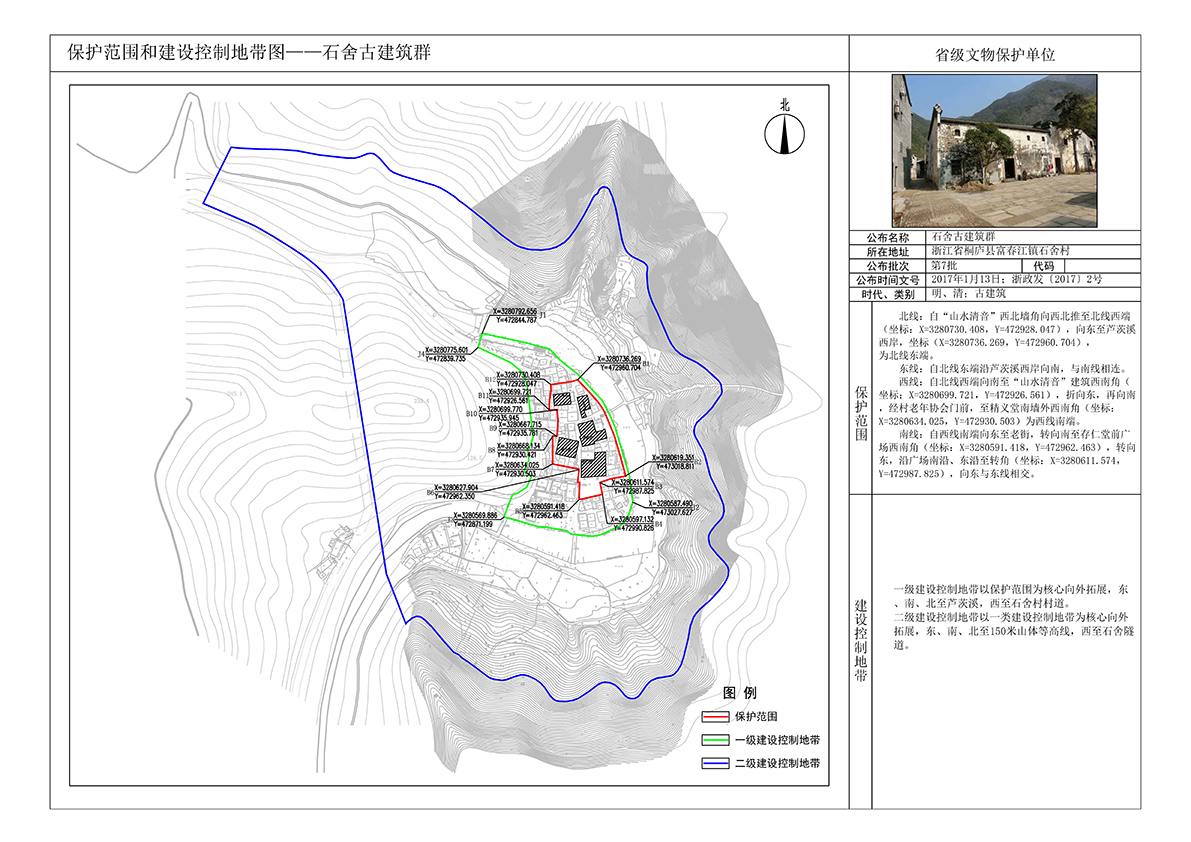Image resolution: width=1191 pixels, height=842 pixels.
Task: Click coordinate label X=3280775.601 at point J4
Action: 447,350
